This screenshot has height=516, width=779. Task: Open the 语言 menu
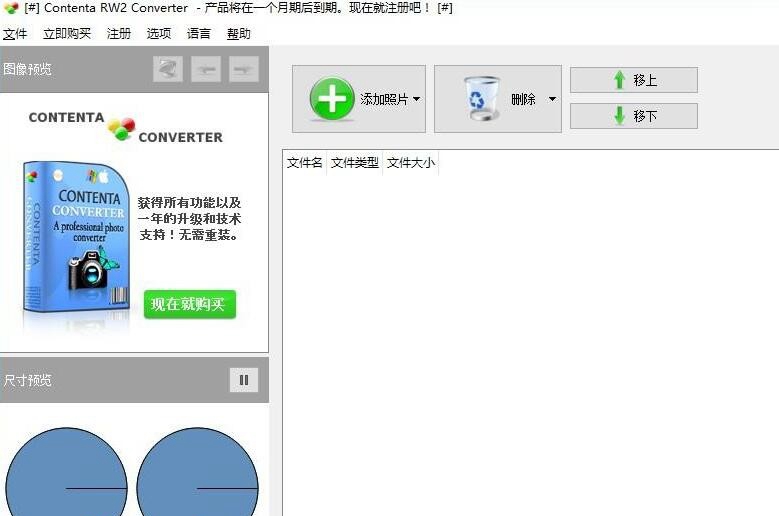point(199,33)
